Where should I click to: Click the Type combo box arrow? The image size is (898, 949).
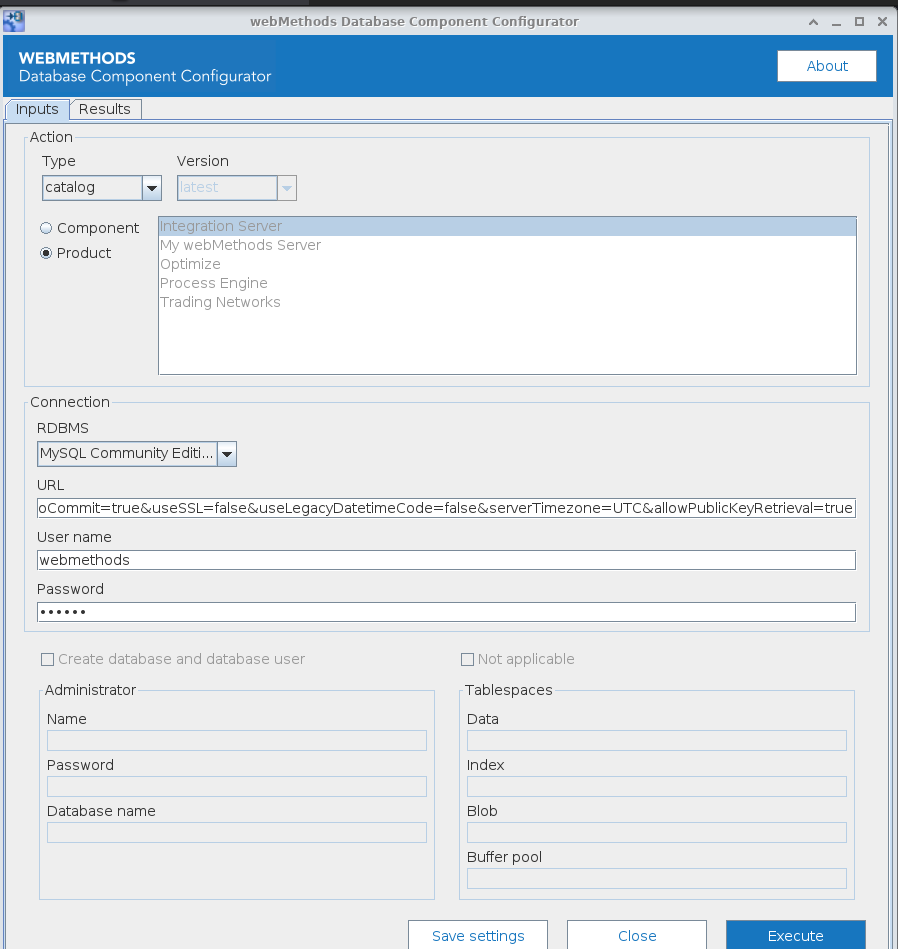(152, 188)
